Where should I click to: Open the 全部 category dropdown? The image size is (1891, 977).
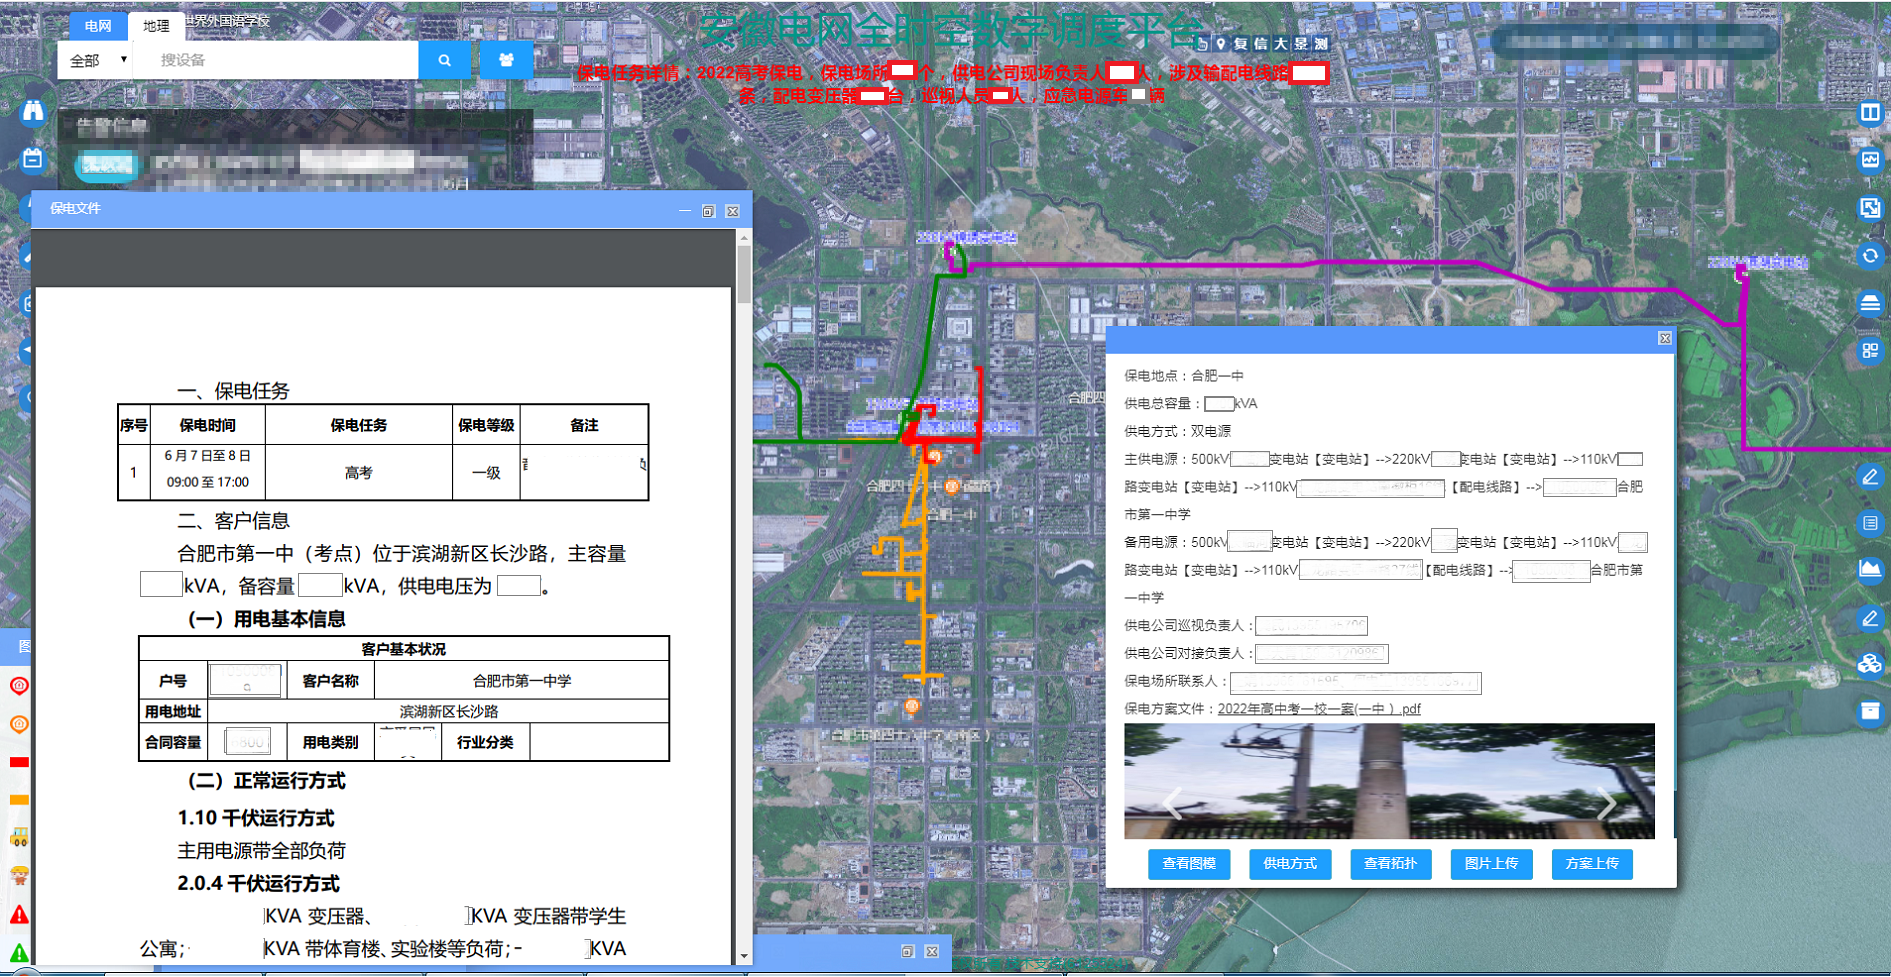coord(96,60)
